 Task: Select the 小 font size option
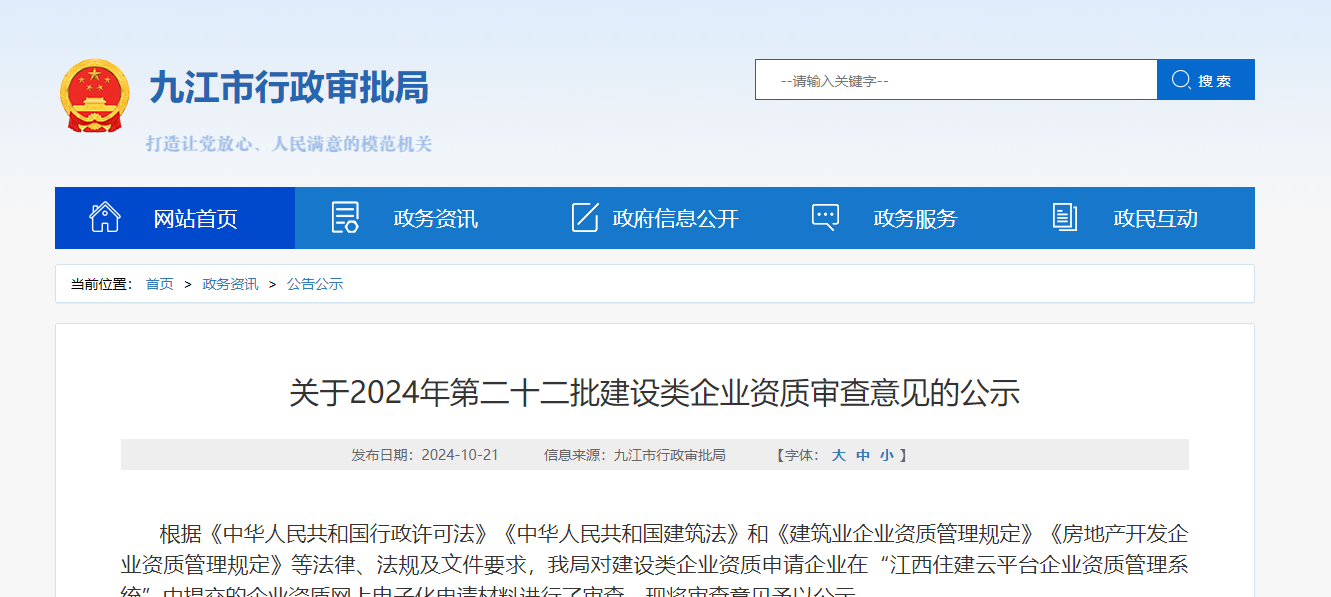tap(887, 454)
